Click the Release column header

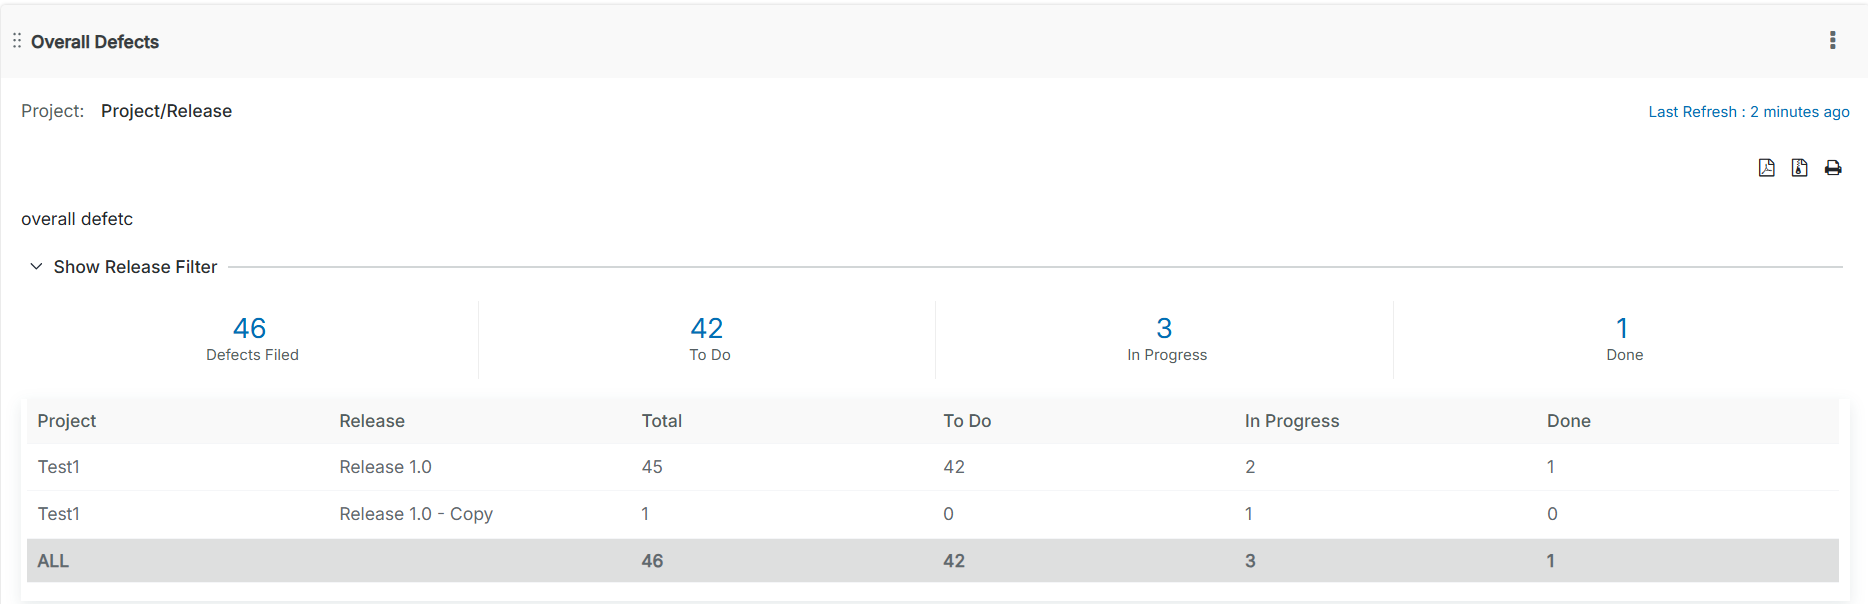(372, 421)
